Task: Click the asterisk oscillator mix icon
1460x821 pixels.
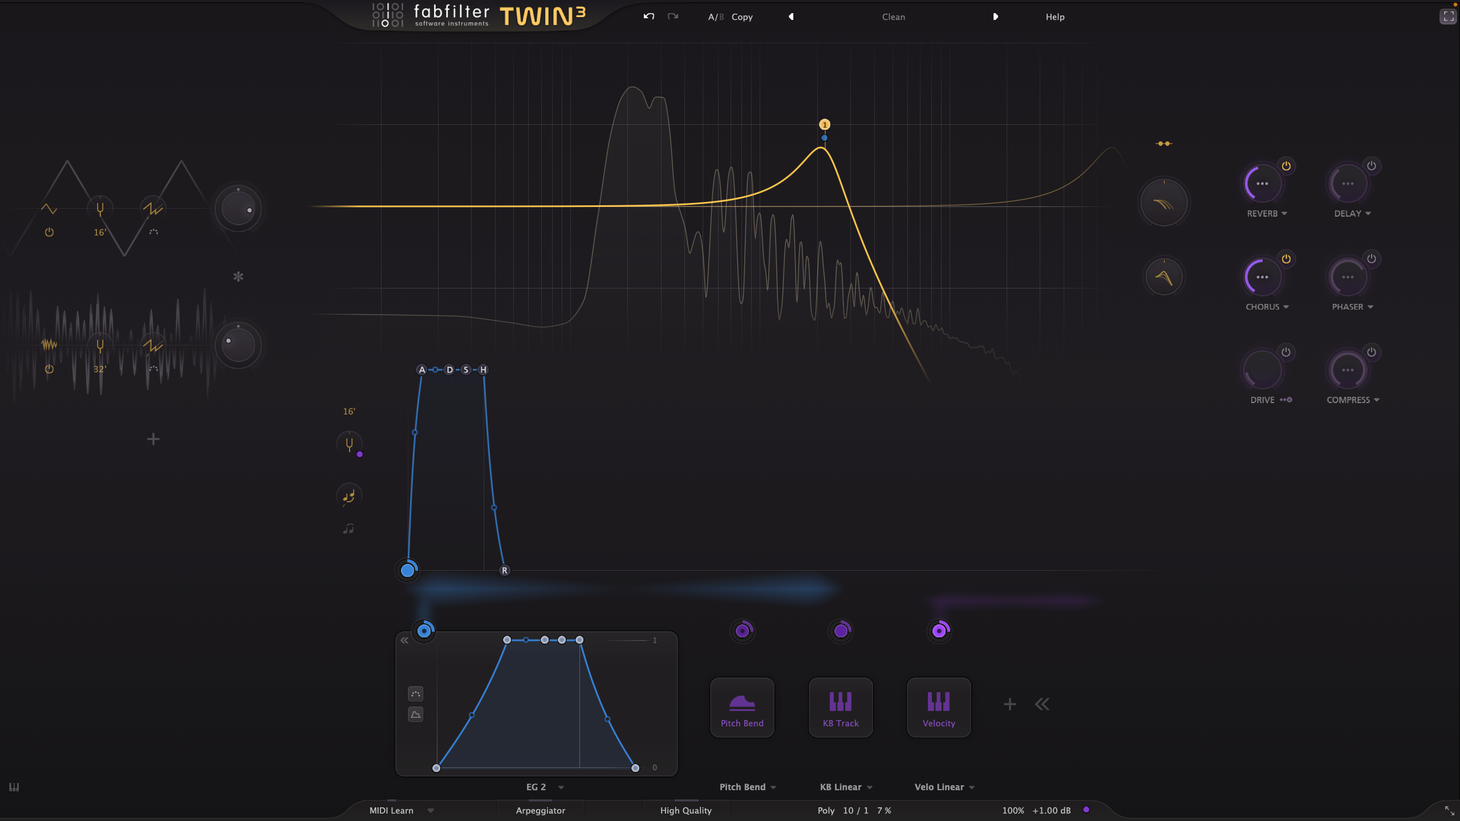Action: tap(238, 277)
